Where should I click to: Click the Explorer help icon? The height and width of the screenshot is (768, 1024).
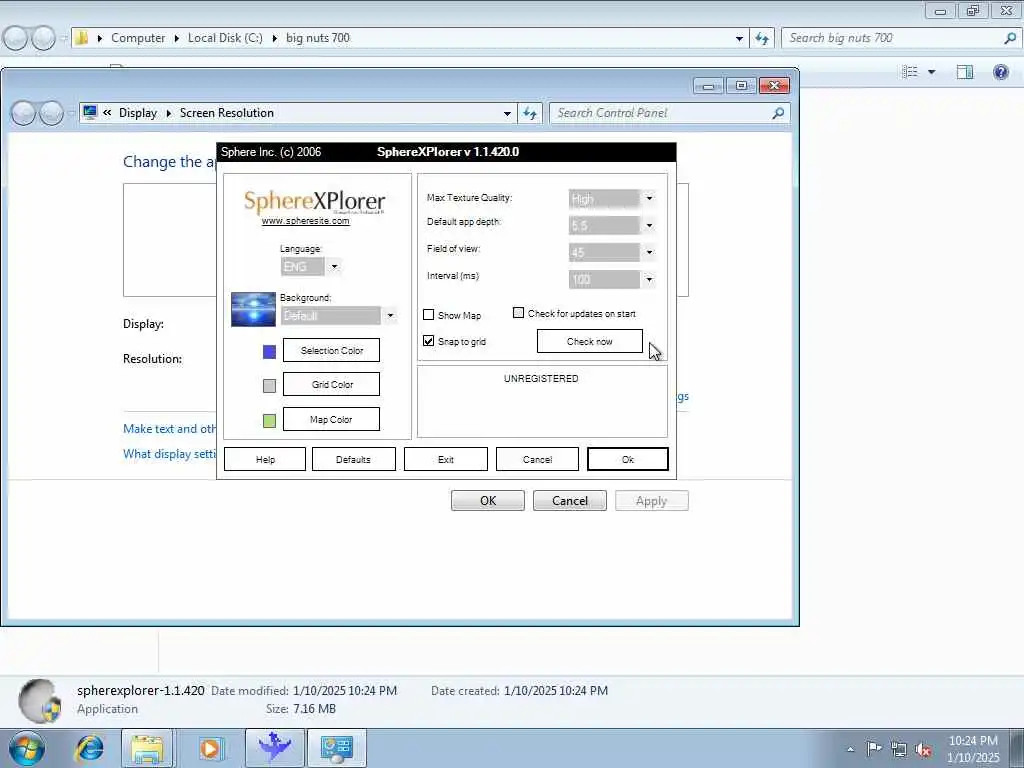click(x=1000, y=71)
